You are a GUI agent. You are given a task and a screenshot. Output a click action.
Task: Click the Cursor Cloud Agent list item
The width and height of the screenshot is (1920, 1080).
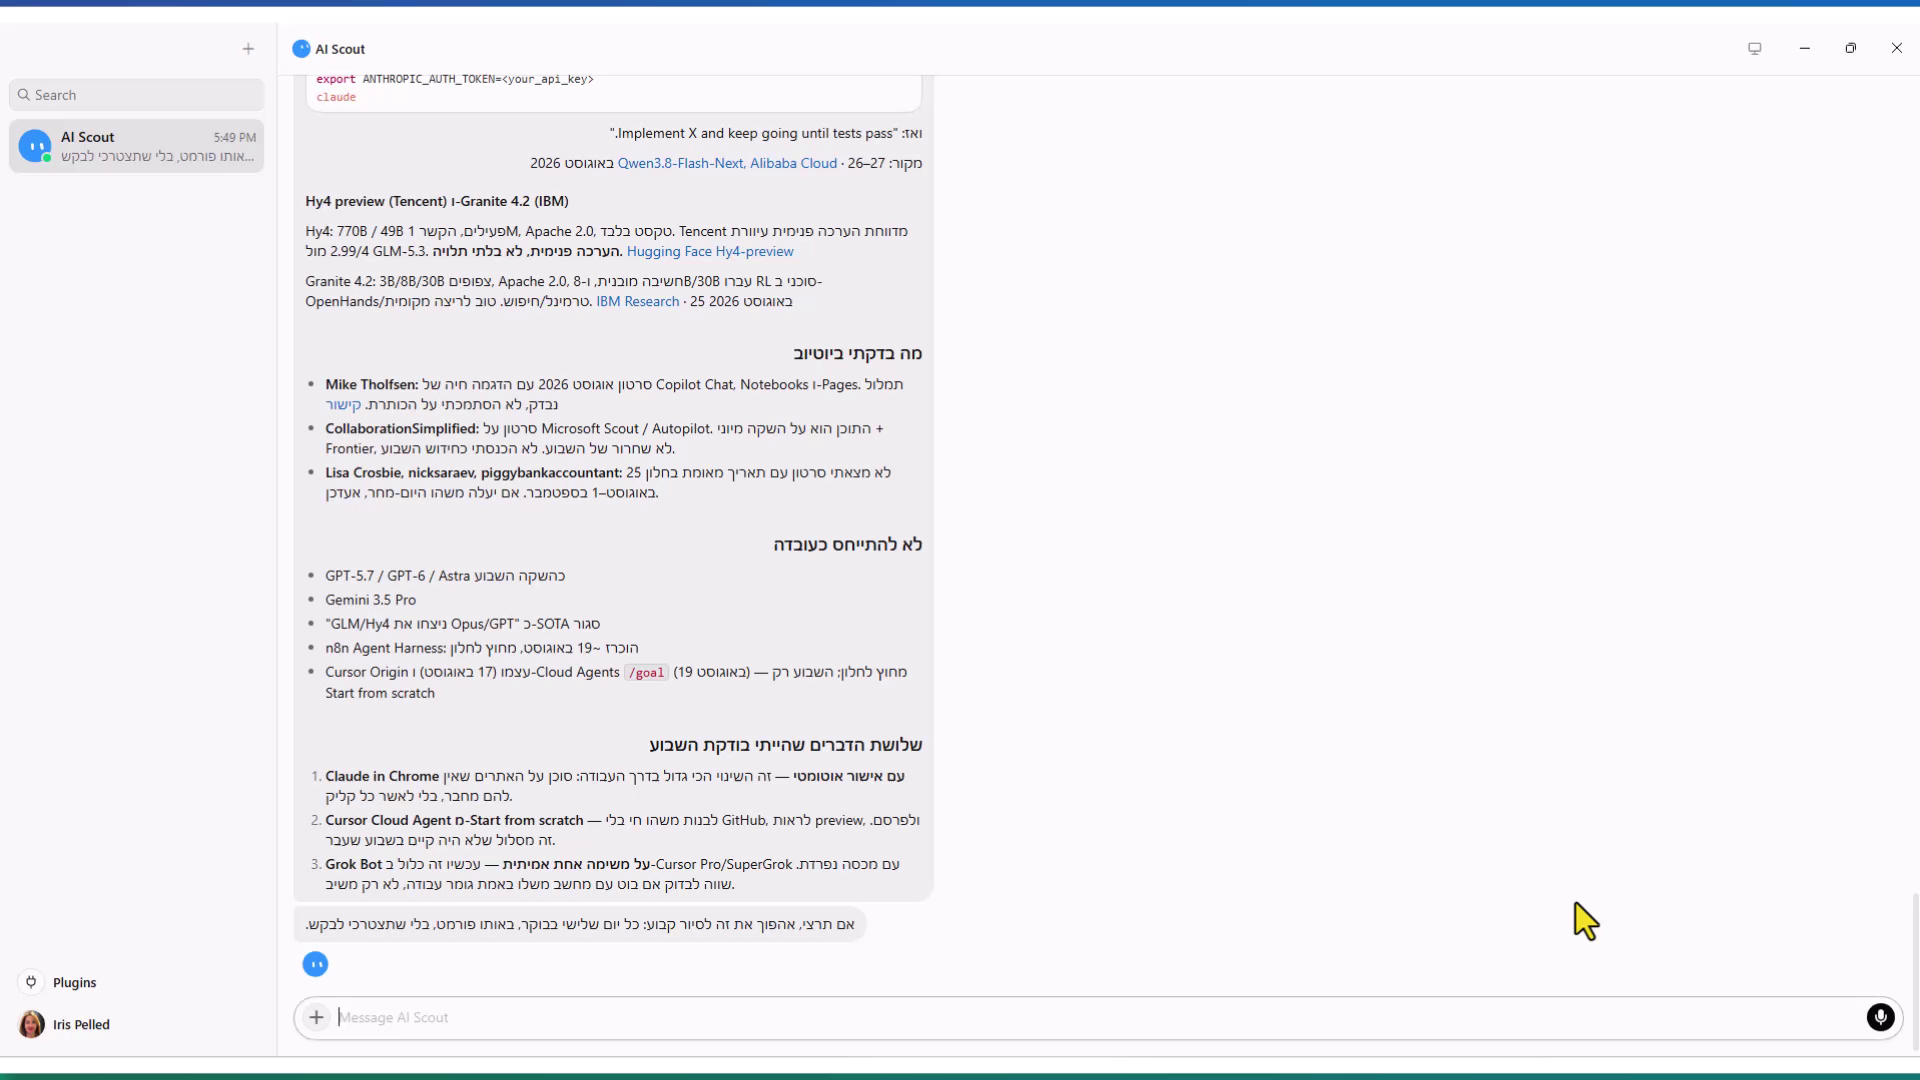click(622, 830)
